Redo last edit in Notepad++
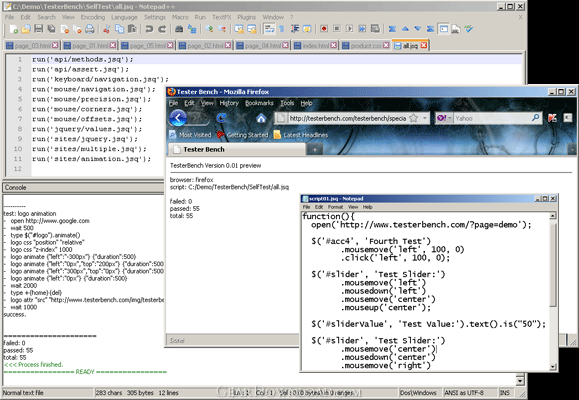This screenshot has height=400, width=579. pyautogui.click(x=162, y=29)
